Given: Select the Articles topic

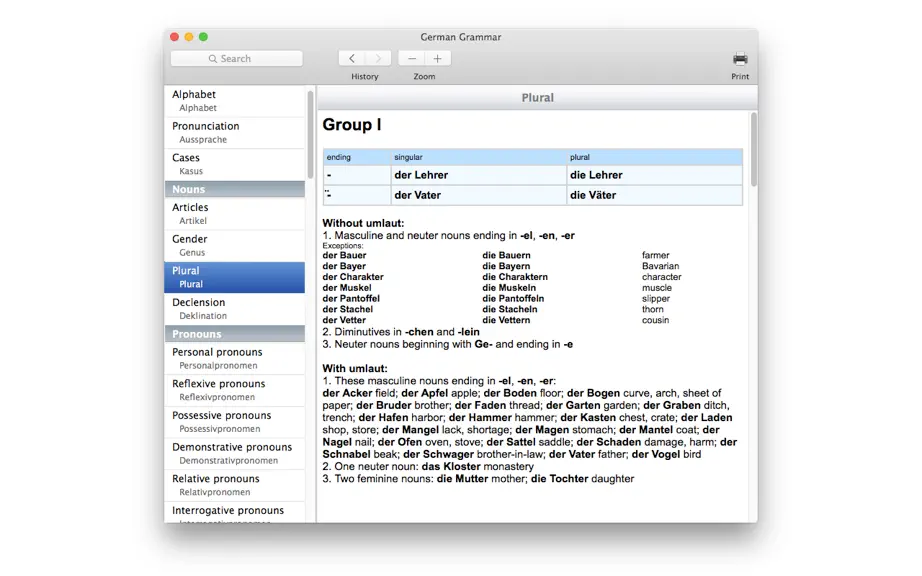Looking at the screenshot, I should [x=235, y=213].
